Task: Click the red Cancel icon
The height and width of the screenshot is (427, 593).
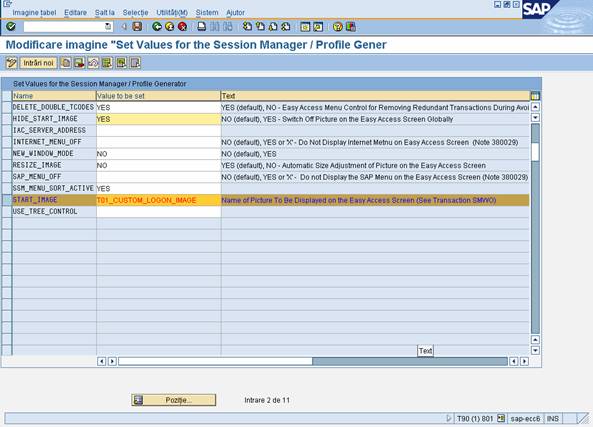Action: [182, 26]
